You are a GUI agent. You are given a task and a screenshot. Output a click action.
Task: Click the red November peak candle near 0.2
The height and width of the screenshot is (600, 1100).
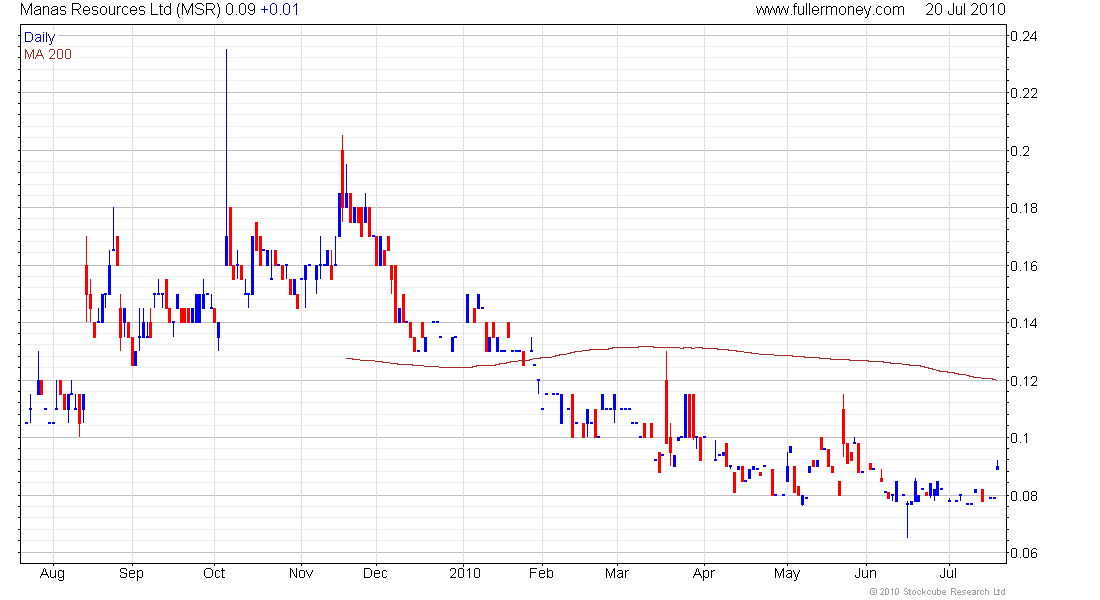342,178
